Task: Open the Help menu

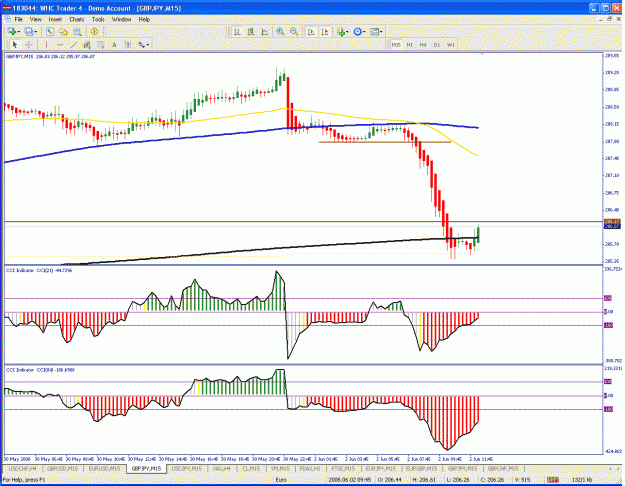Action: pos(144,19)
